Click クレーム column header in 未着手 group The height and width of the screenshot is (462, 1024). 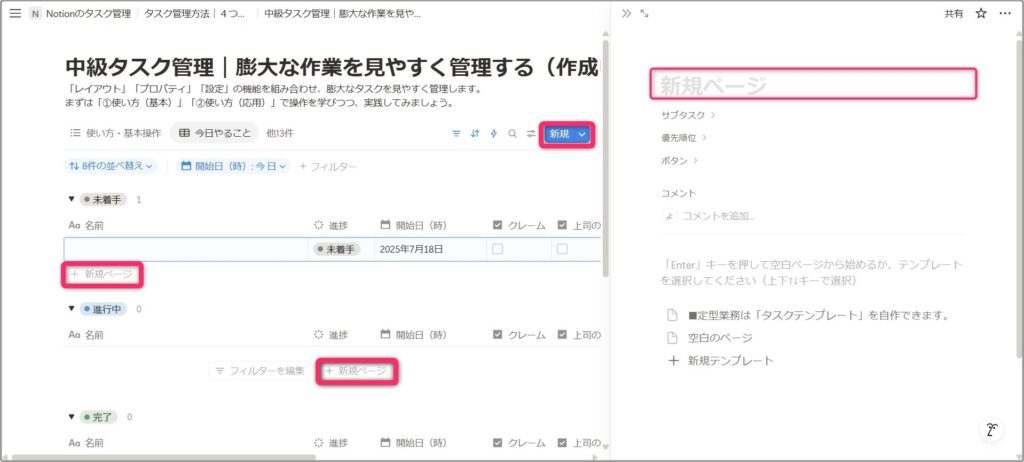click(x=519, y=225)
